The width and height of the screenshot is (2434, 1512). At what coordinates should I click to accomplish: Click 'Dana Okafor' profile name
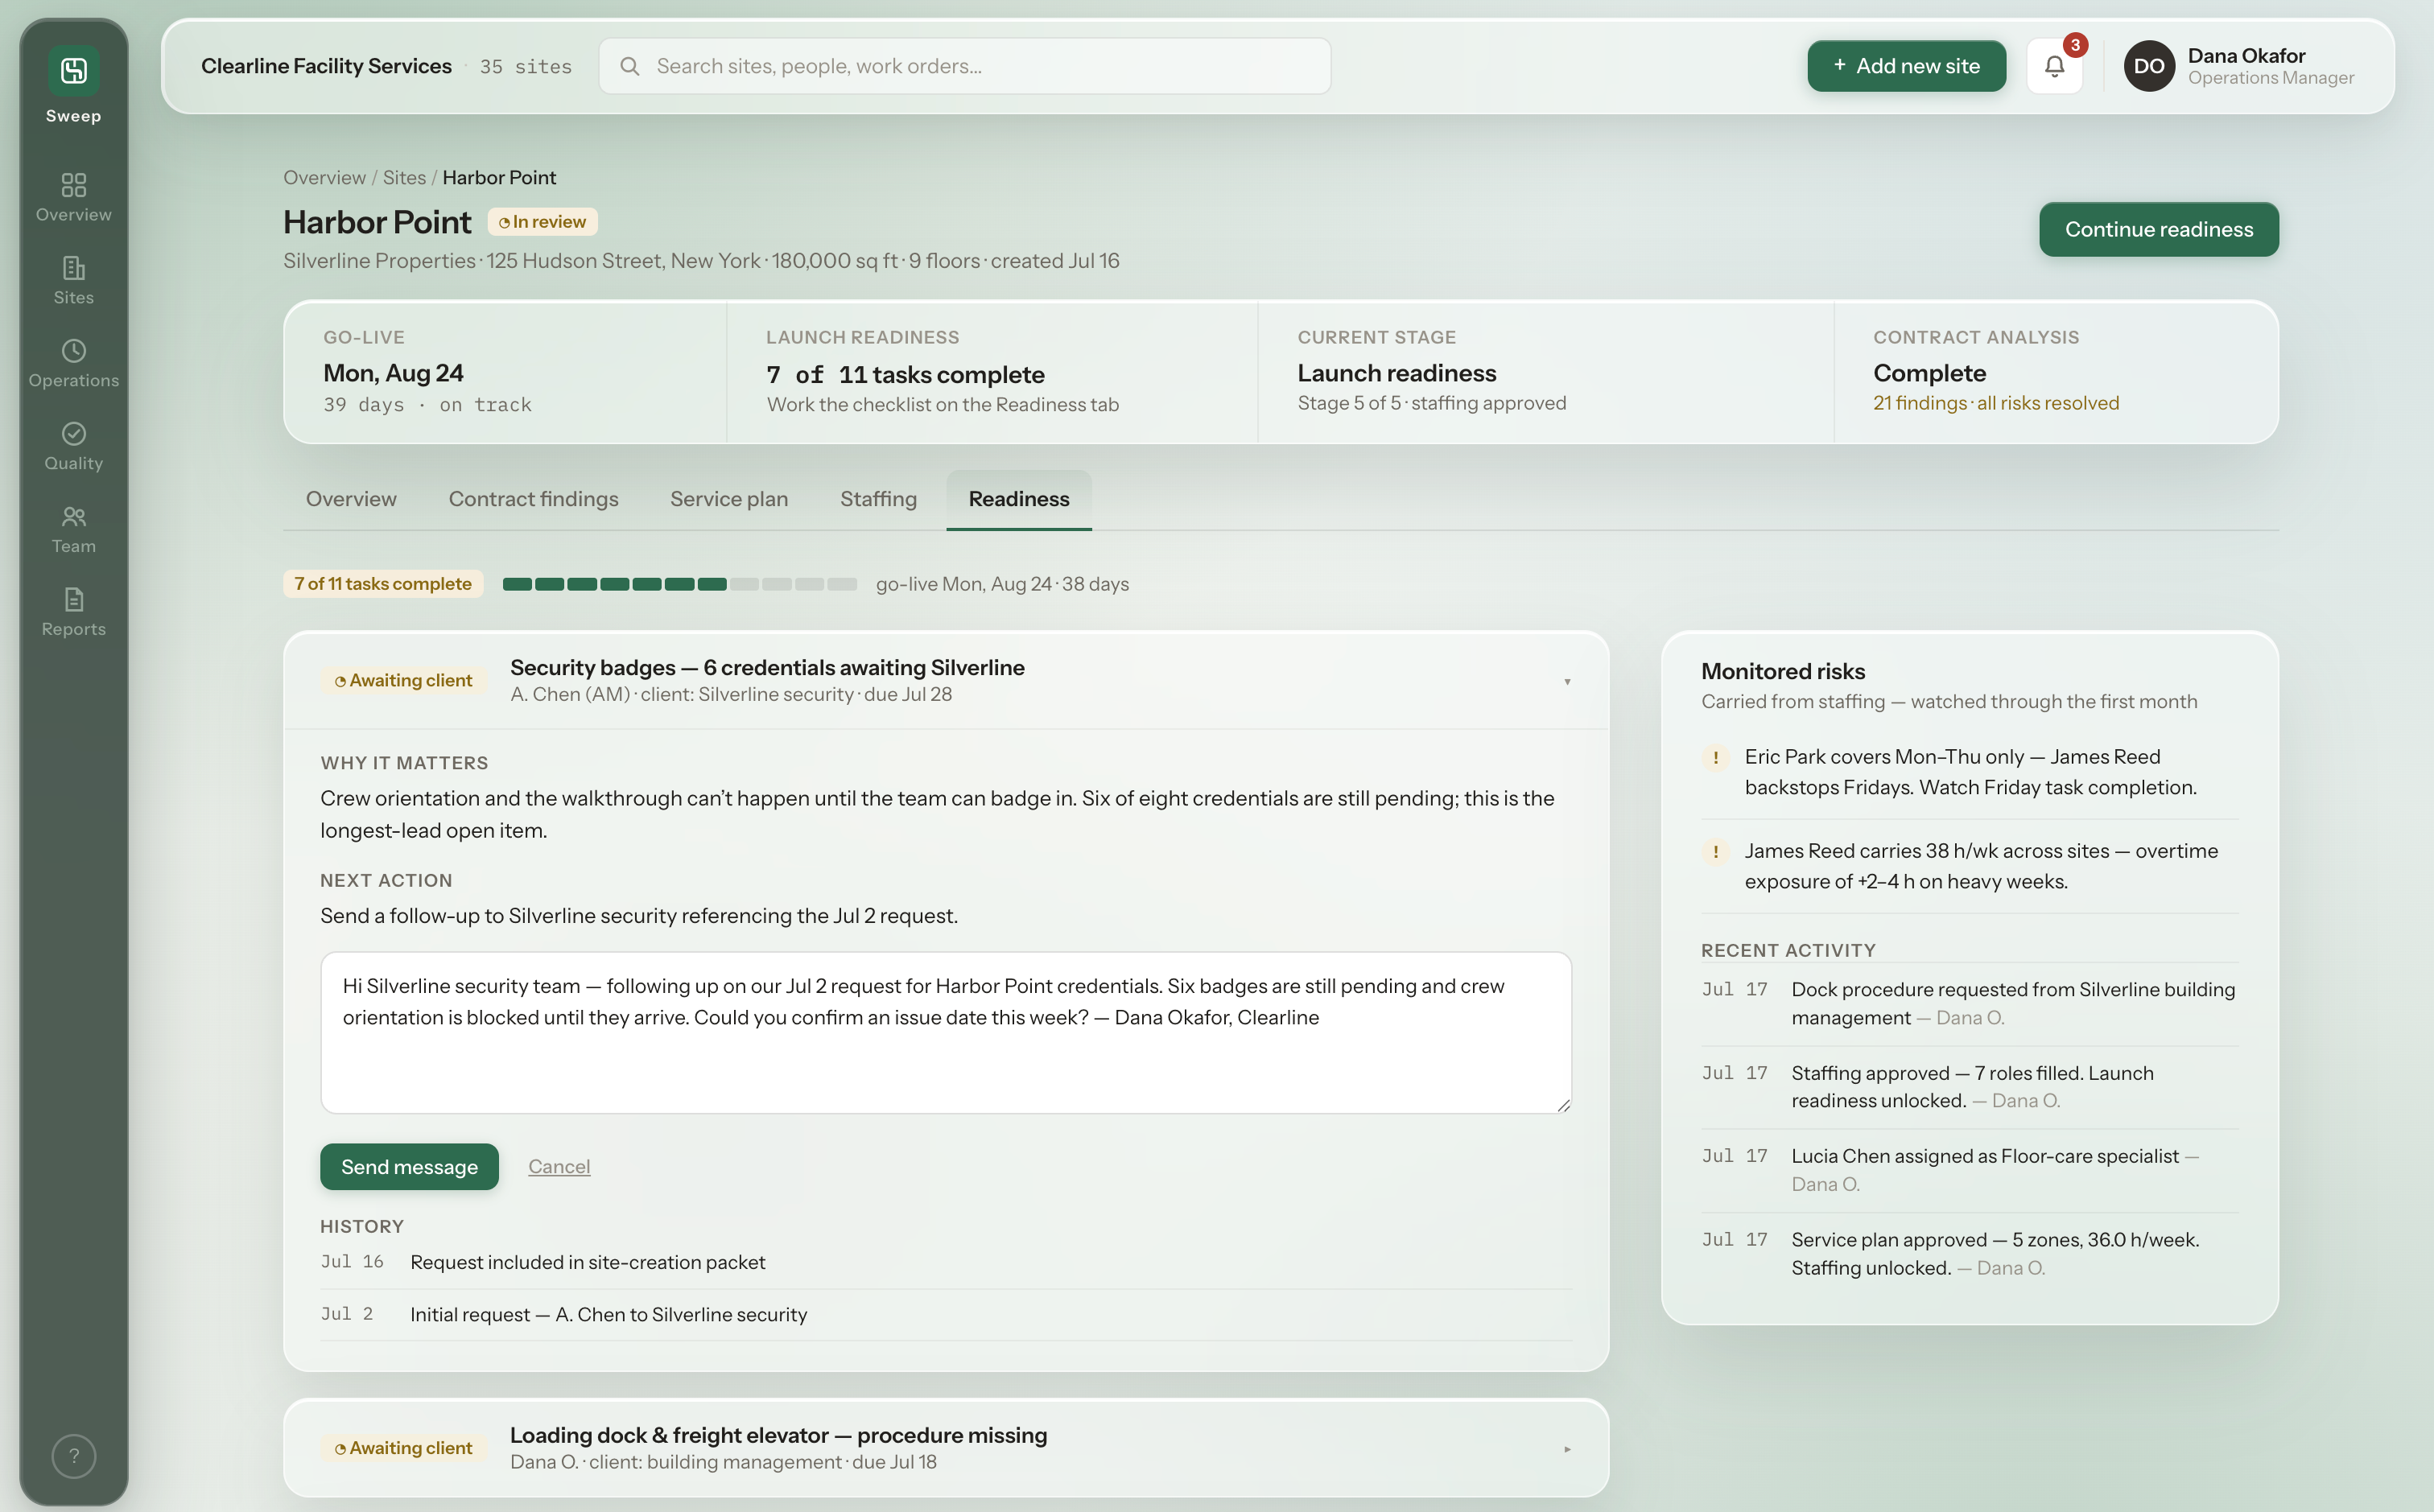(2246, 56)
